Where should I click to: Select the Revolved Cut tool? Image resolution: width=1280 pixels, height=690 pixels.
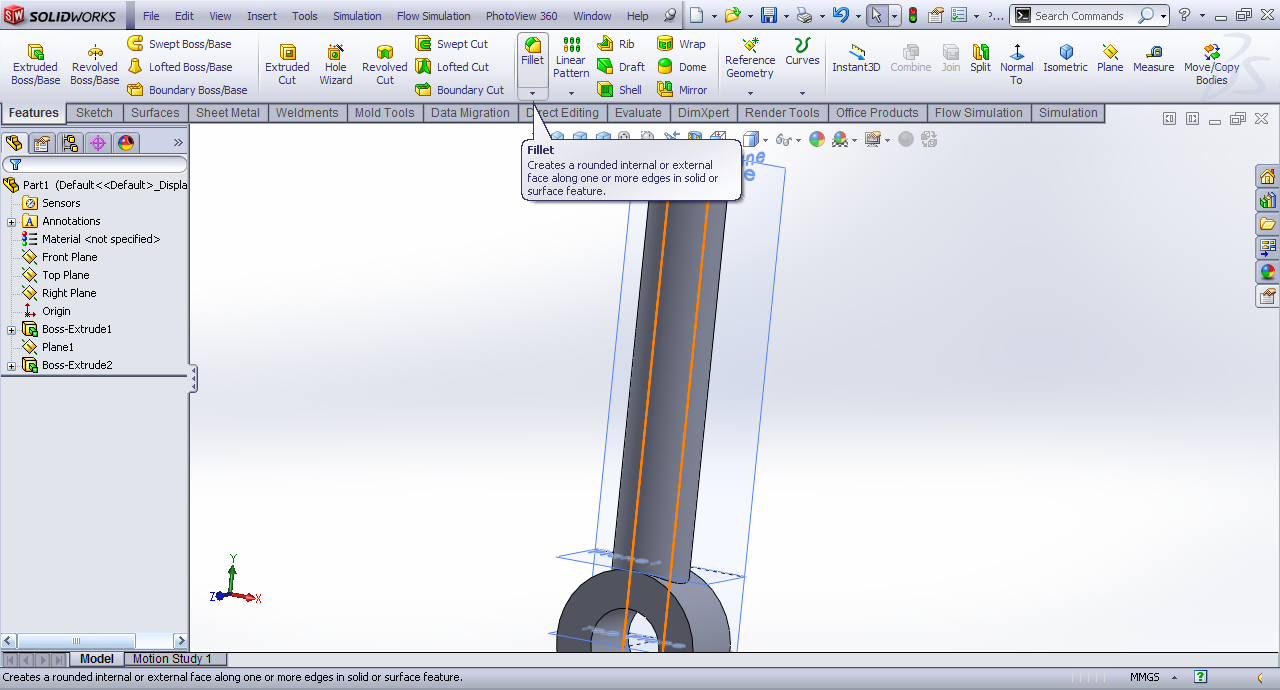(385, 64)
